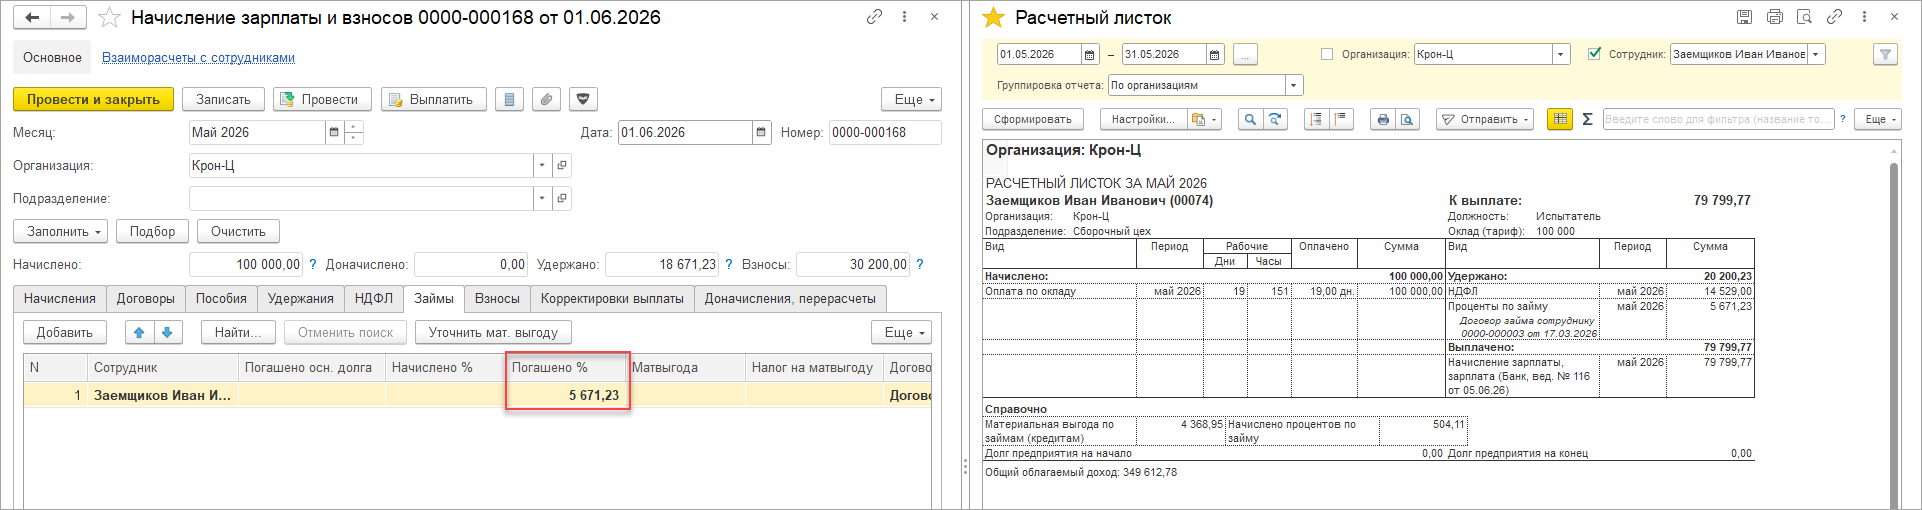Viewport: 1922px width, 510px height.
Task: Open Еще menu in report toolbar
Action: 1876,119
